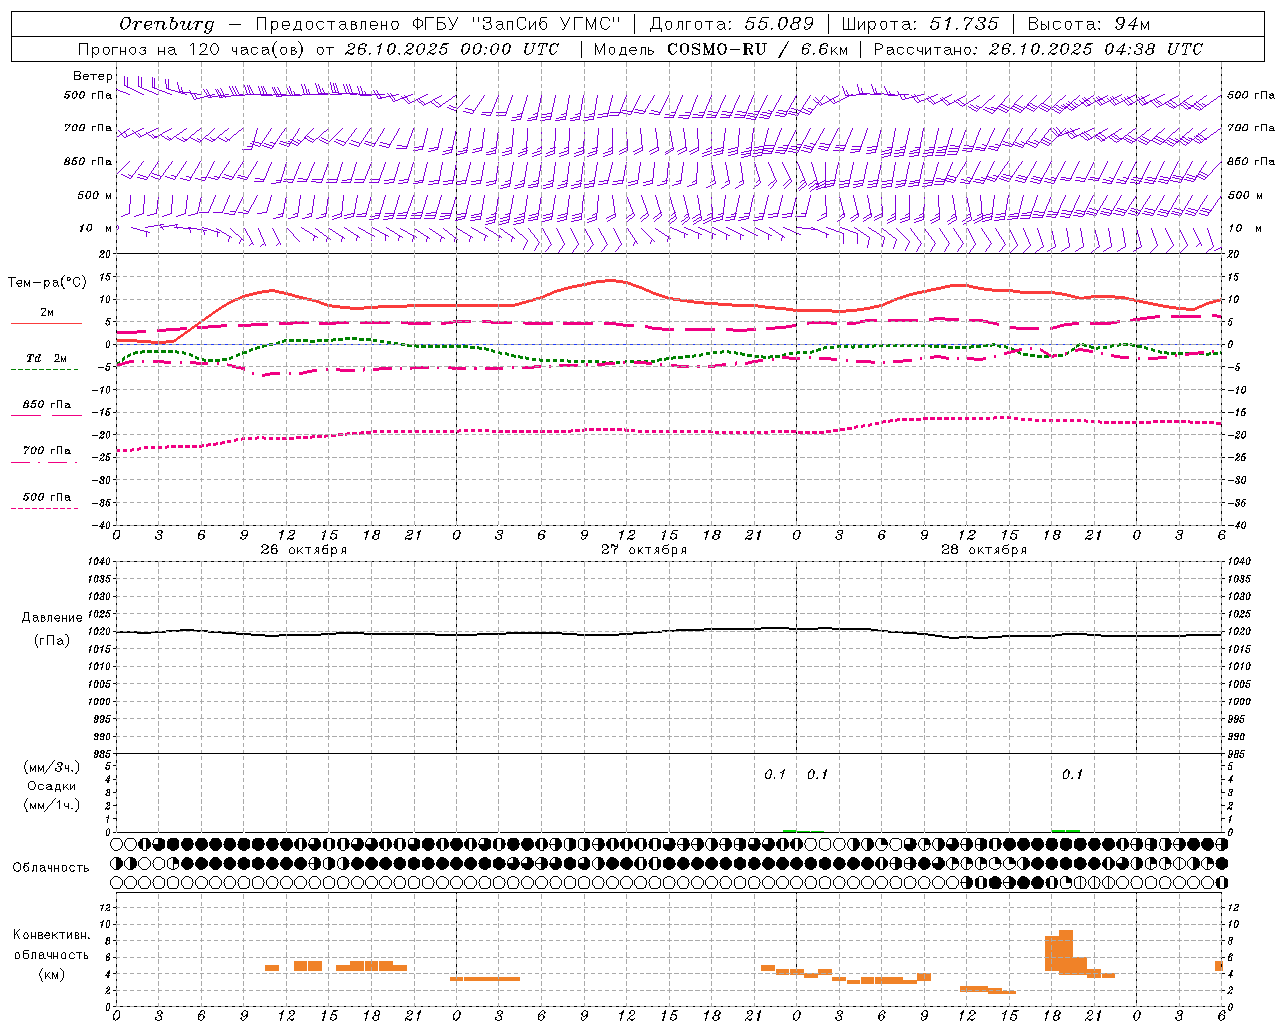Click the 0.1 precipitation value on 28 October evening
Image resolution: width=1280 pixels, height=1024 pixels.
(1072, 774)
